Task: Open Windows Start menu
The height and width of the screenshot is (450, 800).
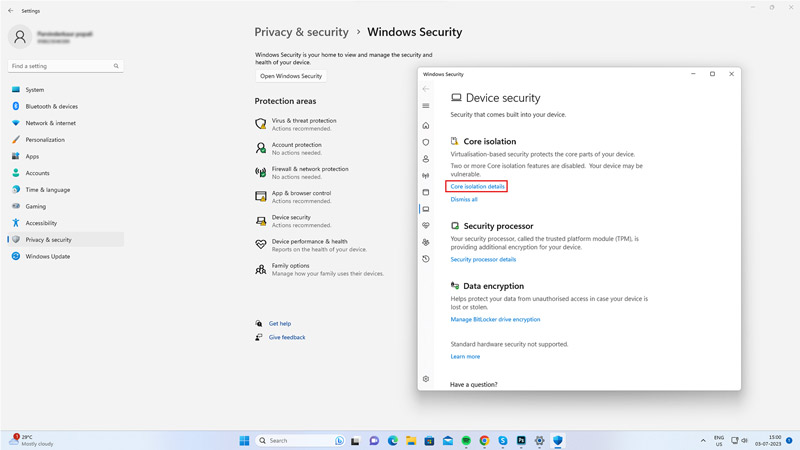Action: (x=244, y=440)
